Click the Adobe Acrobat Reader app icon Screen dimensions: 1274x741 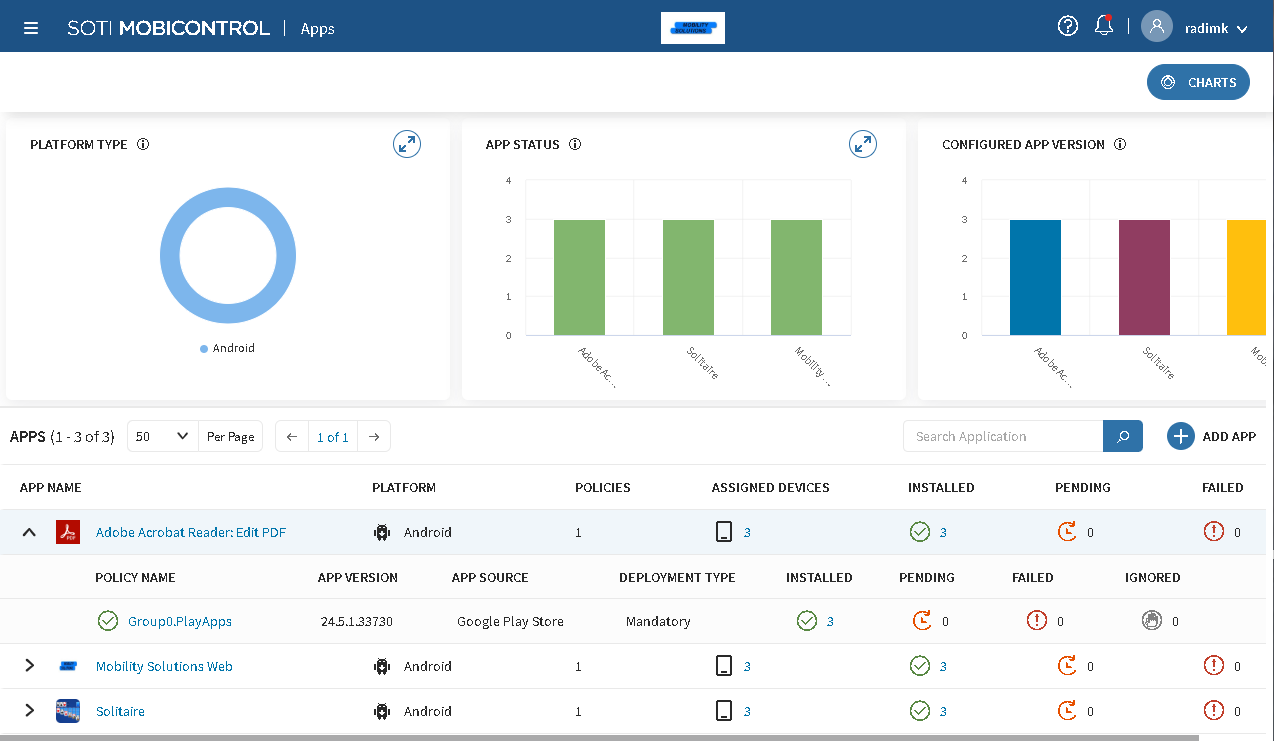(68, 532)
